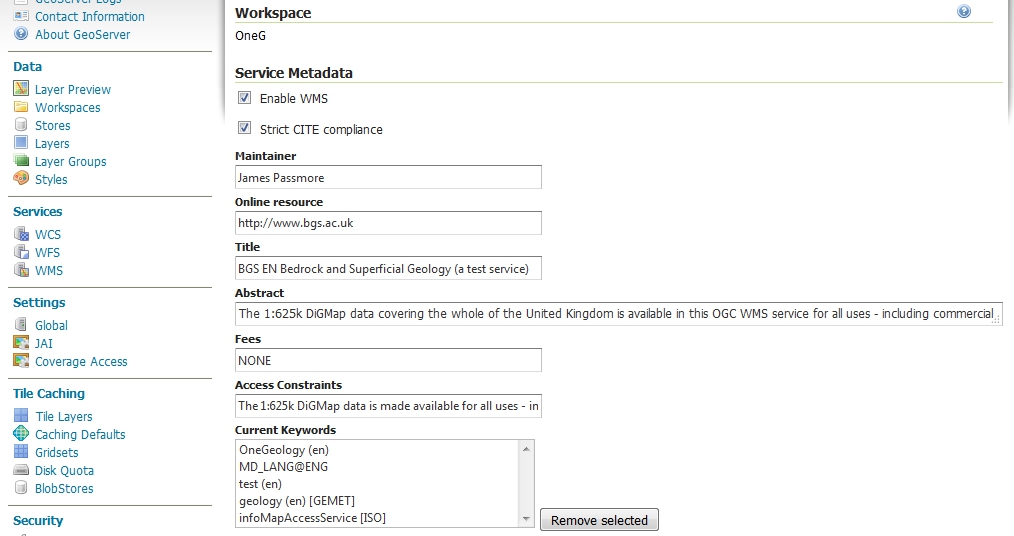Screen dimensions: 1014x536
Task: Click the Caching Defaults globe icon
Action: point(21,434)
